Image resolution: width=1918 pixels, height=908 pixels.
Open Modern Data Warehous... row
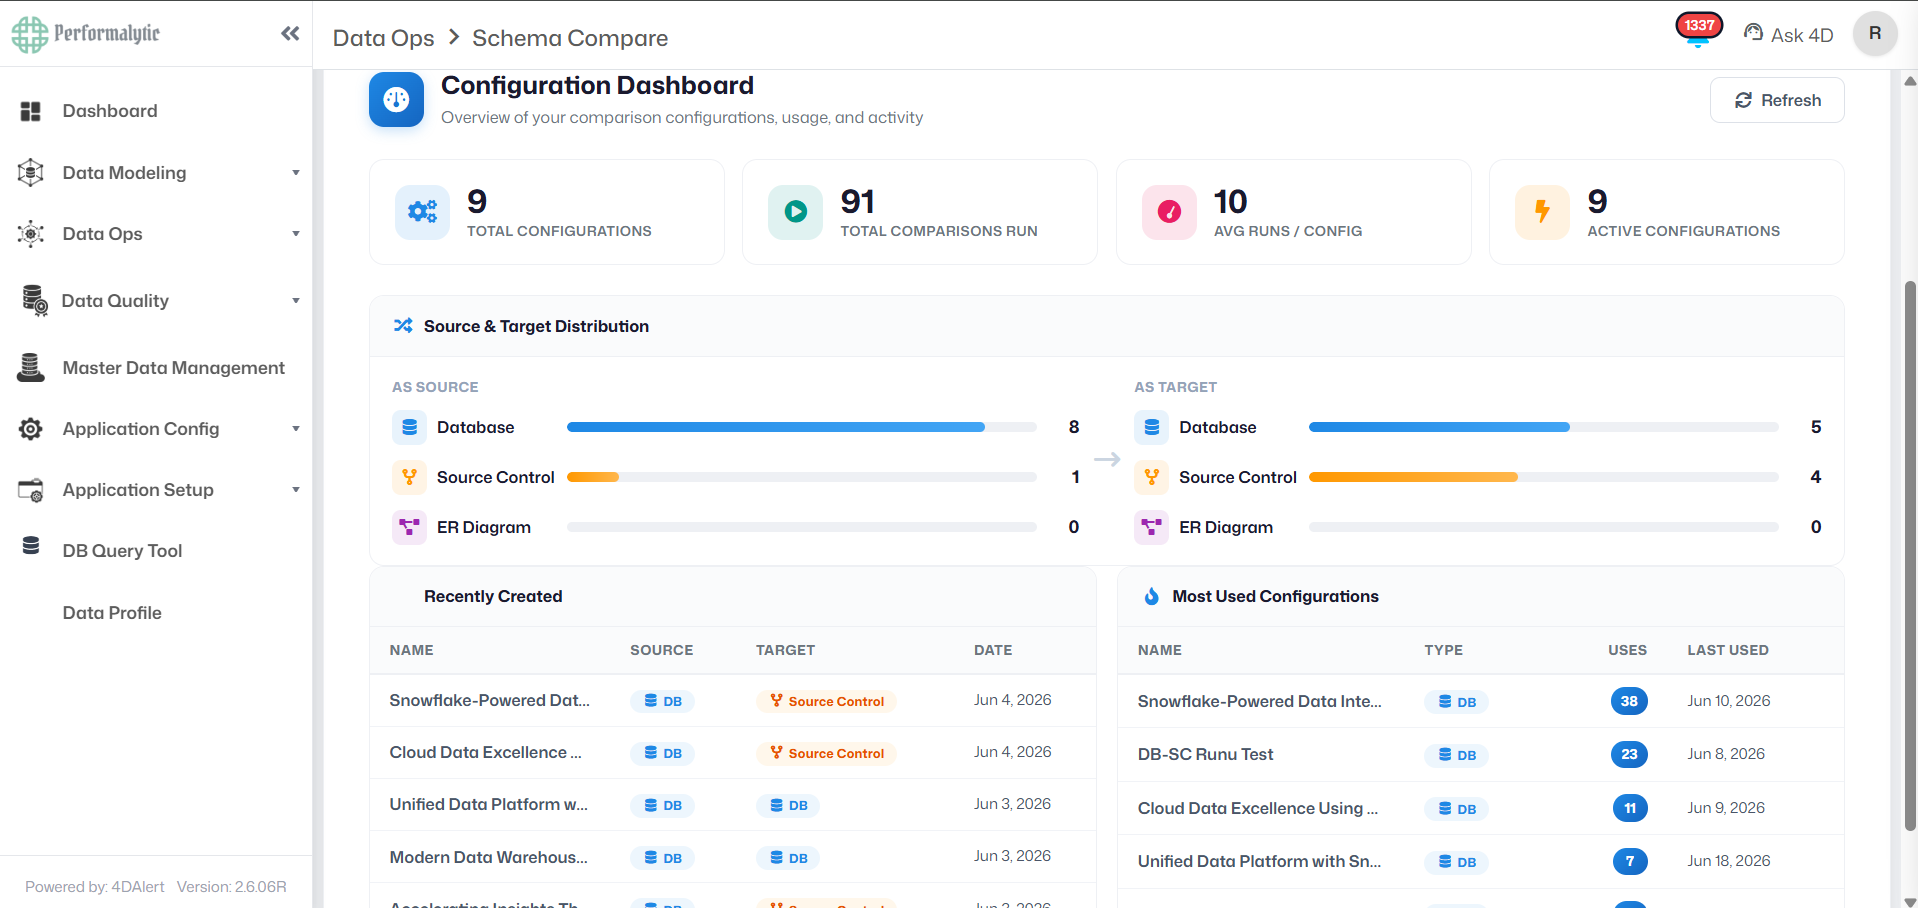[x=488, y=857]
